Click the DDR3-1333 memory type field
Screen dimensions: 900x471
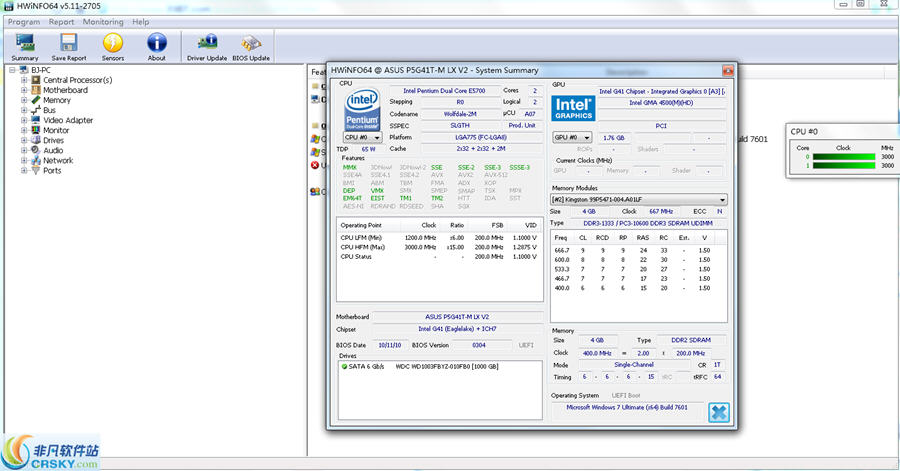pyautogui.click(x=648, y=223)
